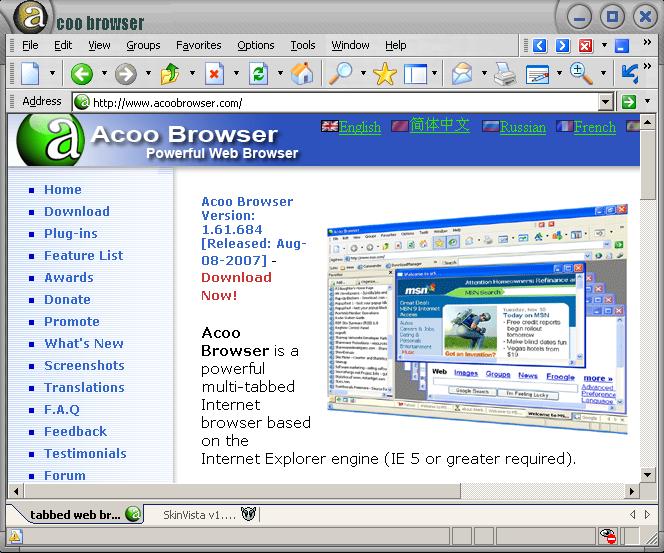Click the address bar URL field

point(340,102)
